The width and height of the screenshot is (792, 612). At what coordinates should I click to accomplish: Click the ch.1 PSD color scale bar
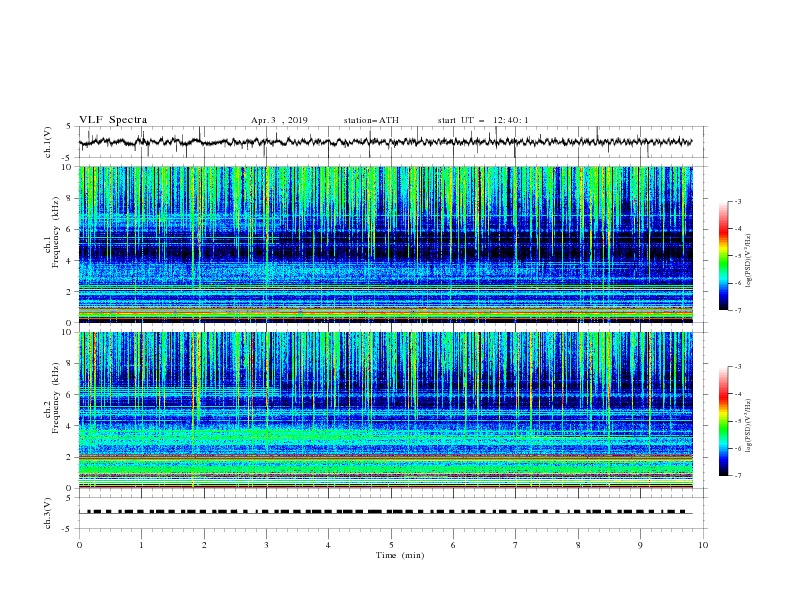(724, 256)
